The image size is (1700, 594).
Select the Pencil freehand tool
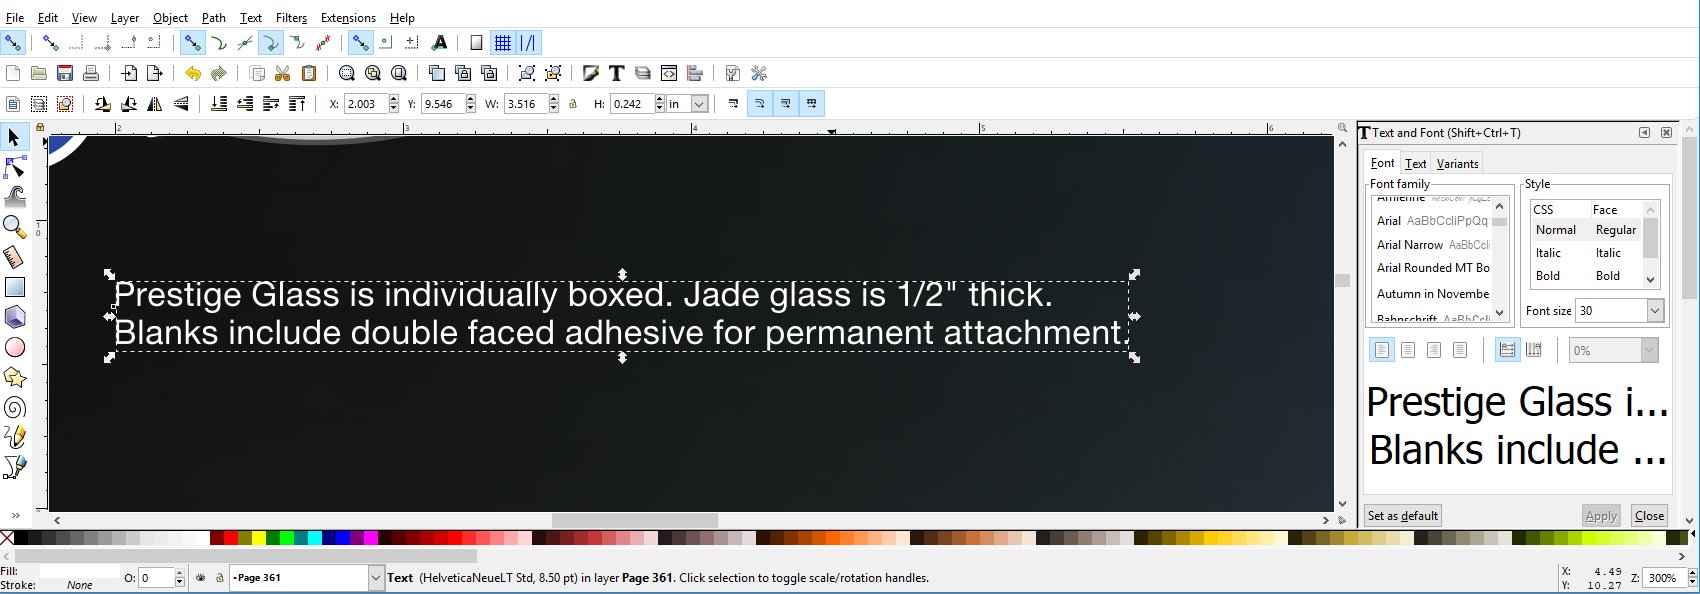[14, 437]
